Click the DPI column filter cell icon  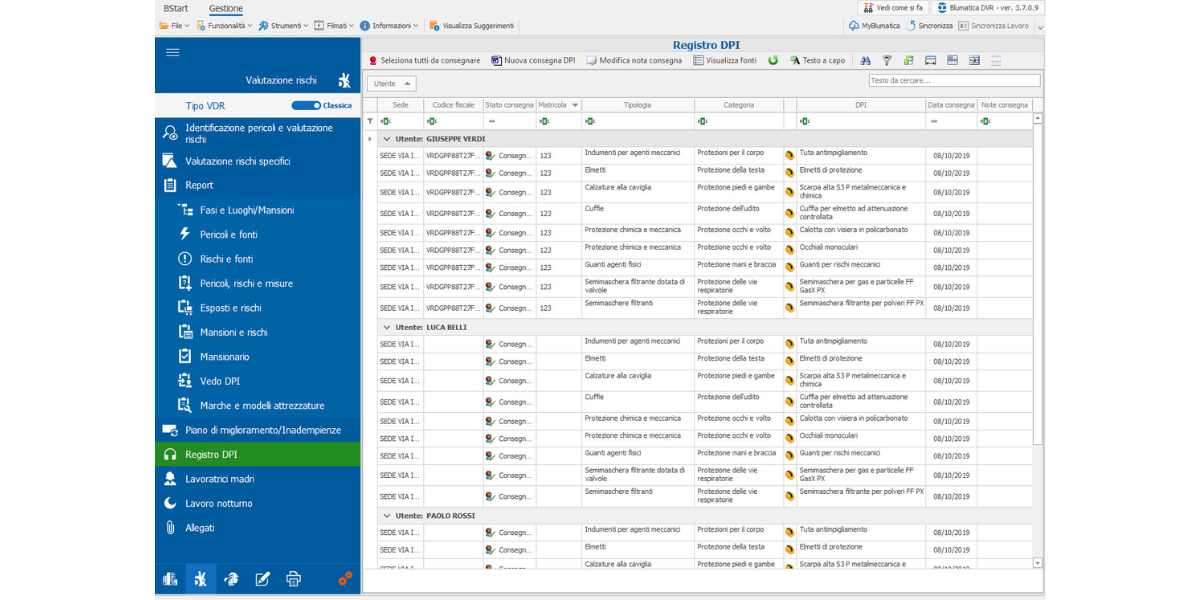coord(804,121)
